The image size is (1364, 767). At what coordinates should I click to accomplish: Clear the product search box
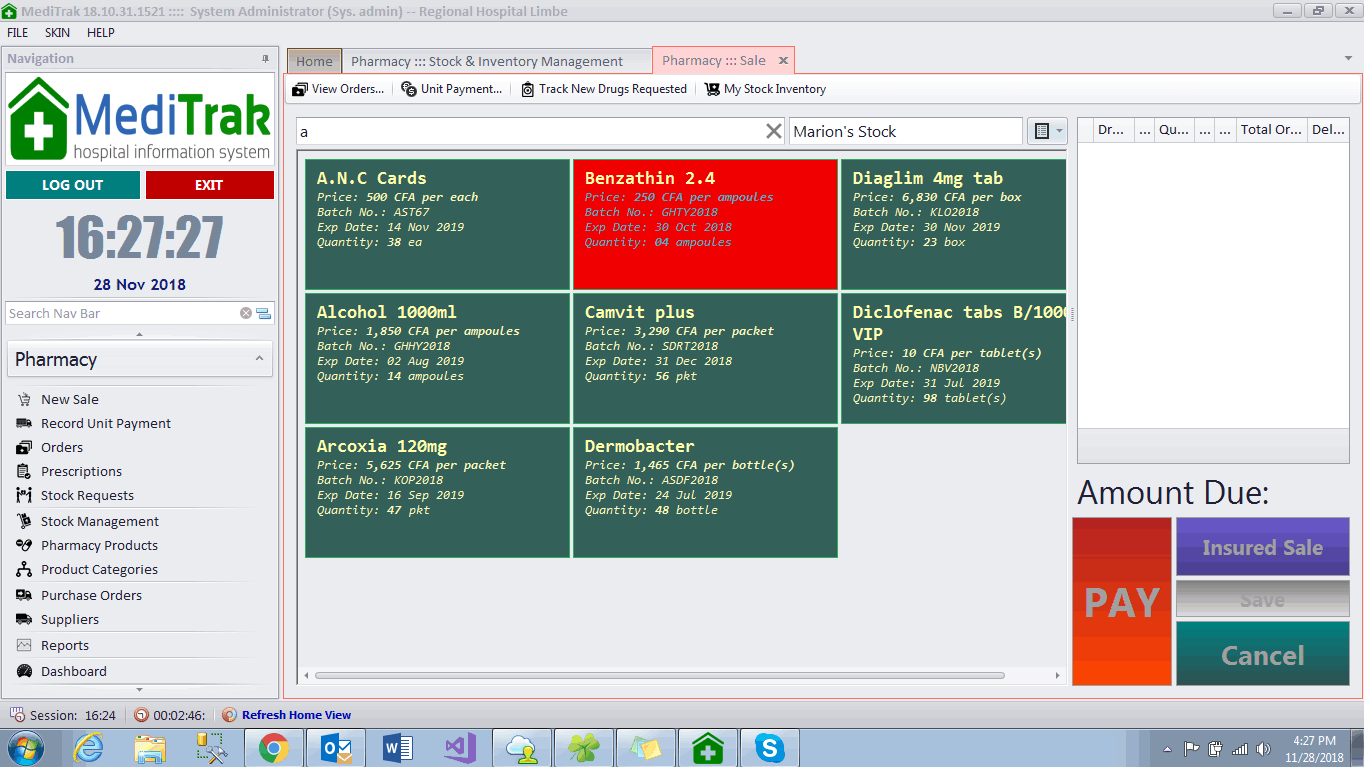773,131
